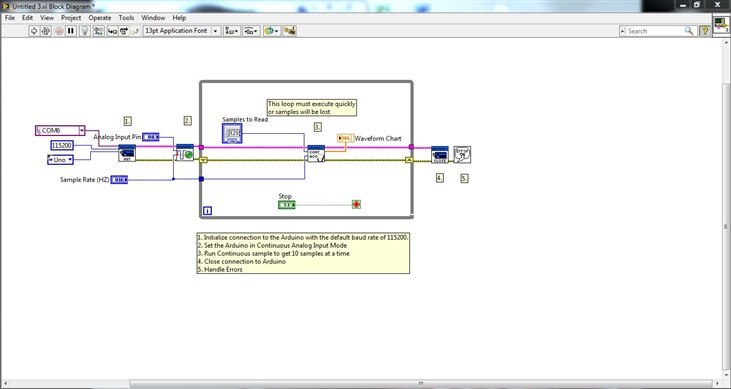The width and height of the screenshot is (731, 389).
Task: Click the vertical scrollbar on right
Action: (x=726, y=226)
